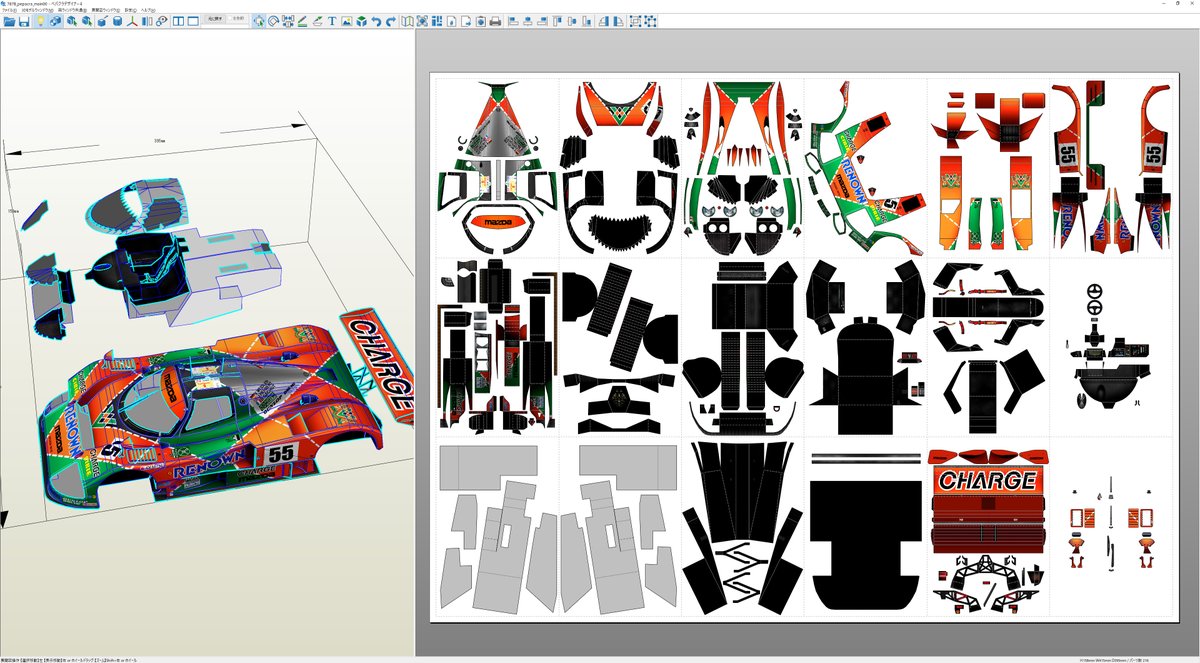Select the highlighted select-and-move parts tool

pyautogui.click(x=258, y=20)
